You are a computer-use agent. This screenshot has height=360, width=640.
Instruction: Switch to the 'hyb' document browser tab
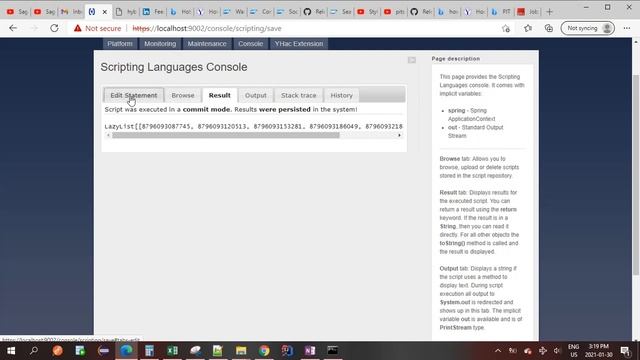(126, 12)
